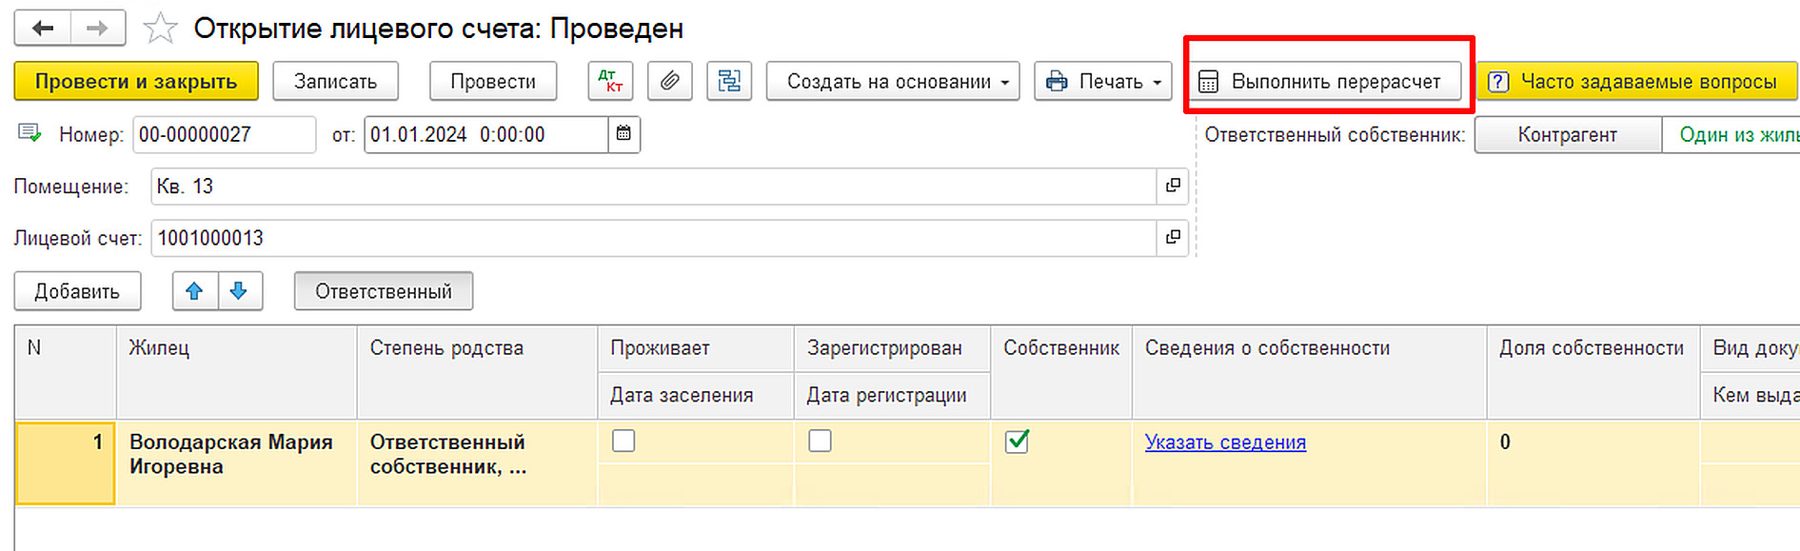Add this form to favorites with the star
Viewport: 1800px width, 551px height.
160,29
